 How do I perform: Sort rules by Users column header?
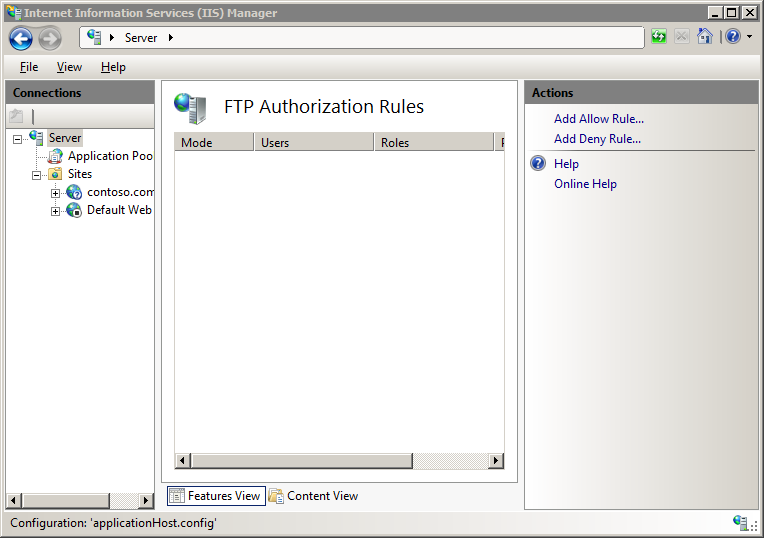click(x=313, y=143)
